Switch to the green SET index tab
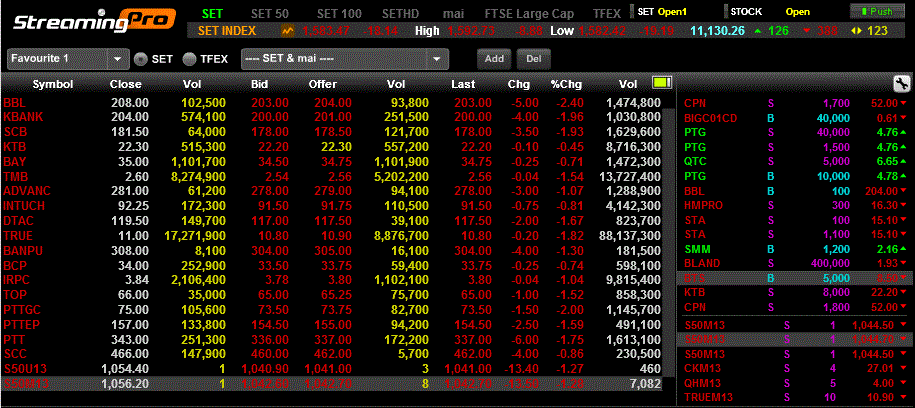The width and height of the screenshot is (915, 408). tap(212, 13)
